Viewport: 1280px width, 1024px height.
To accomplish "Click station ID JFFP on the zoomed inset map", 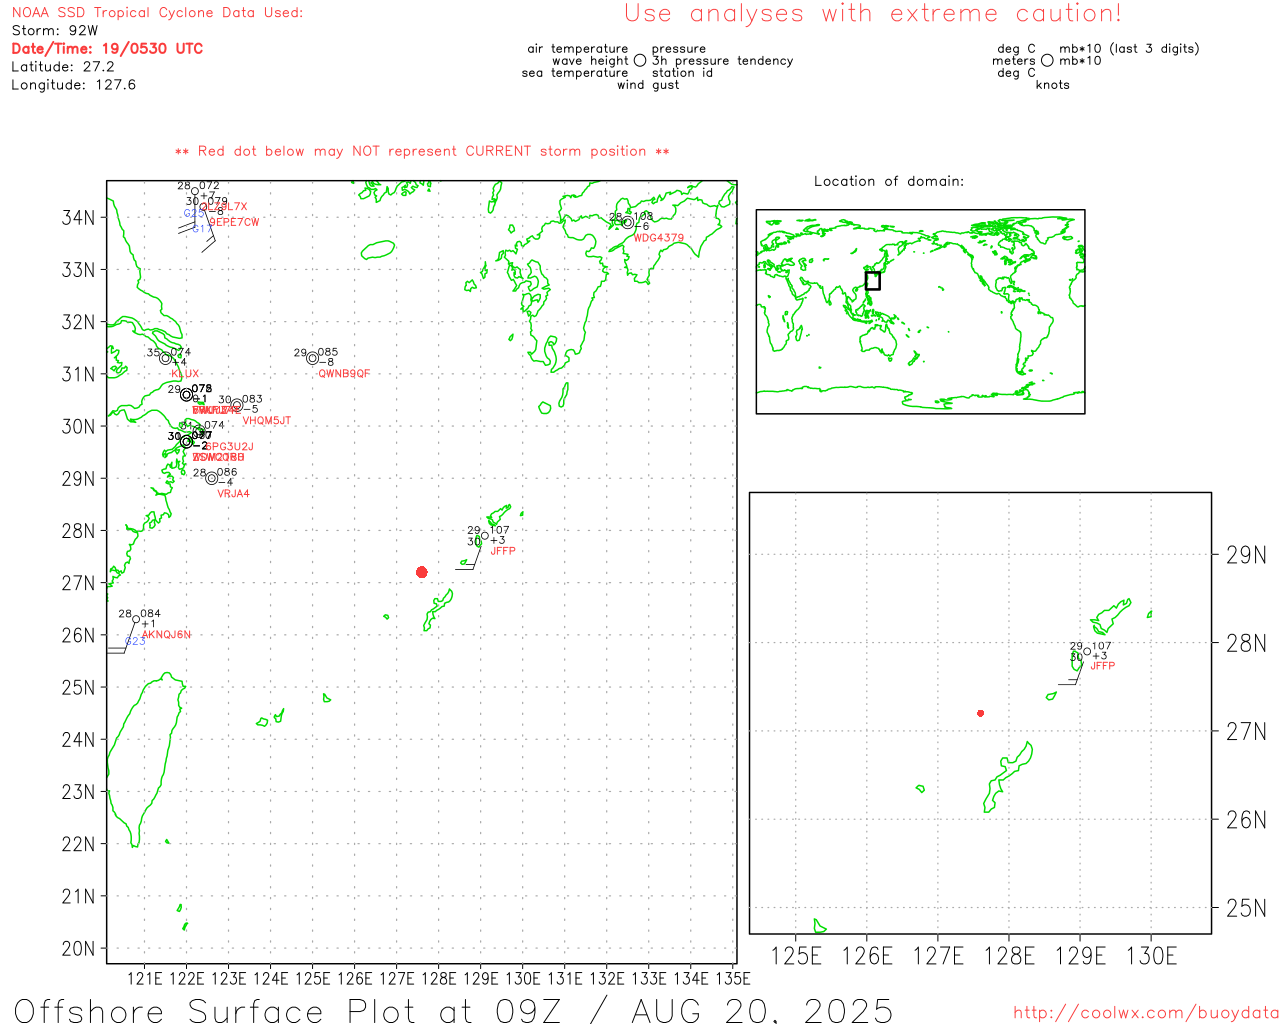I will point(1103,666).
